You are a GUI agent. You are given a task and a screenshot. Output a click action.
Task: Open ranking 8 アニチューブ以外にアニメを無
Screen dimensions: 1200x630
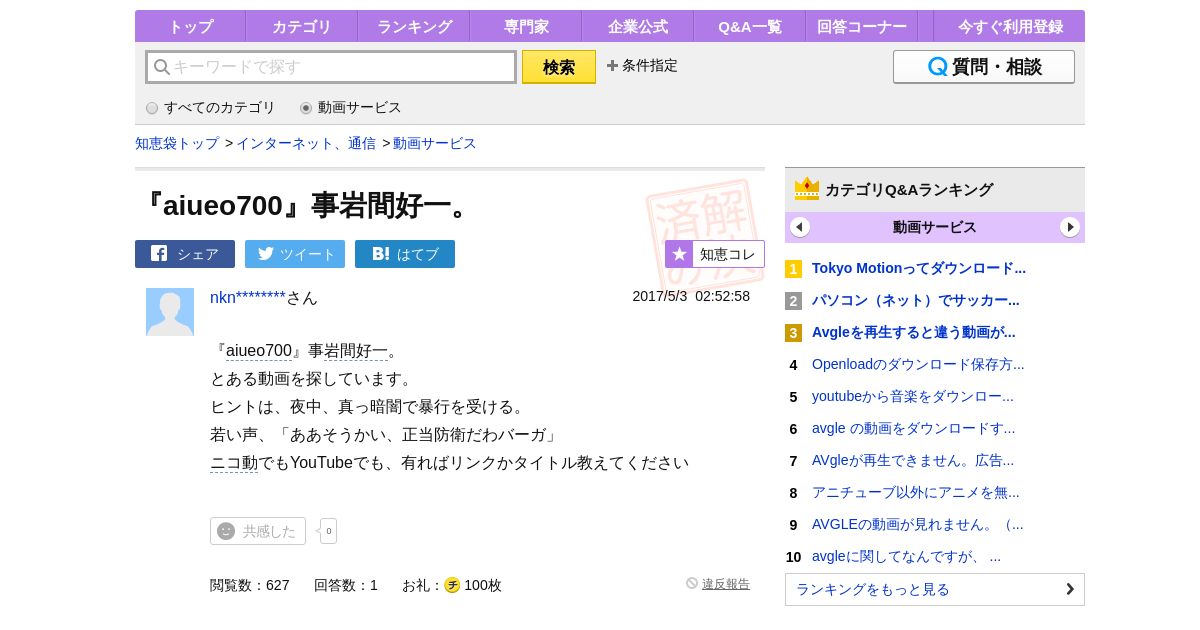point(916,492)
